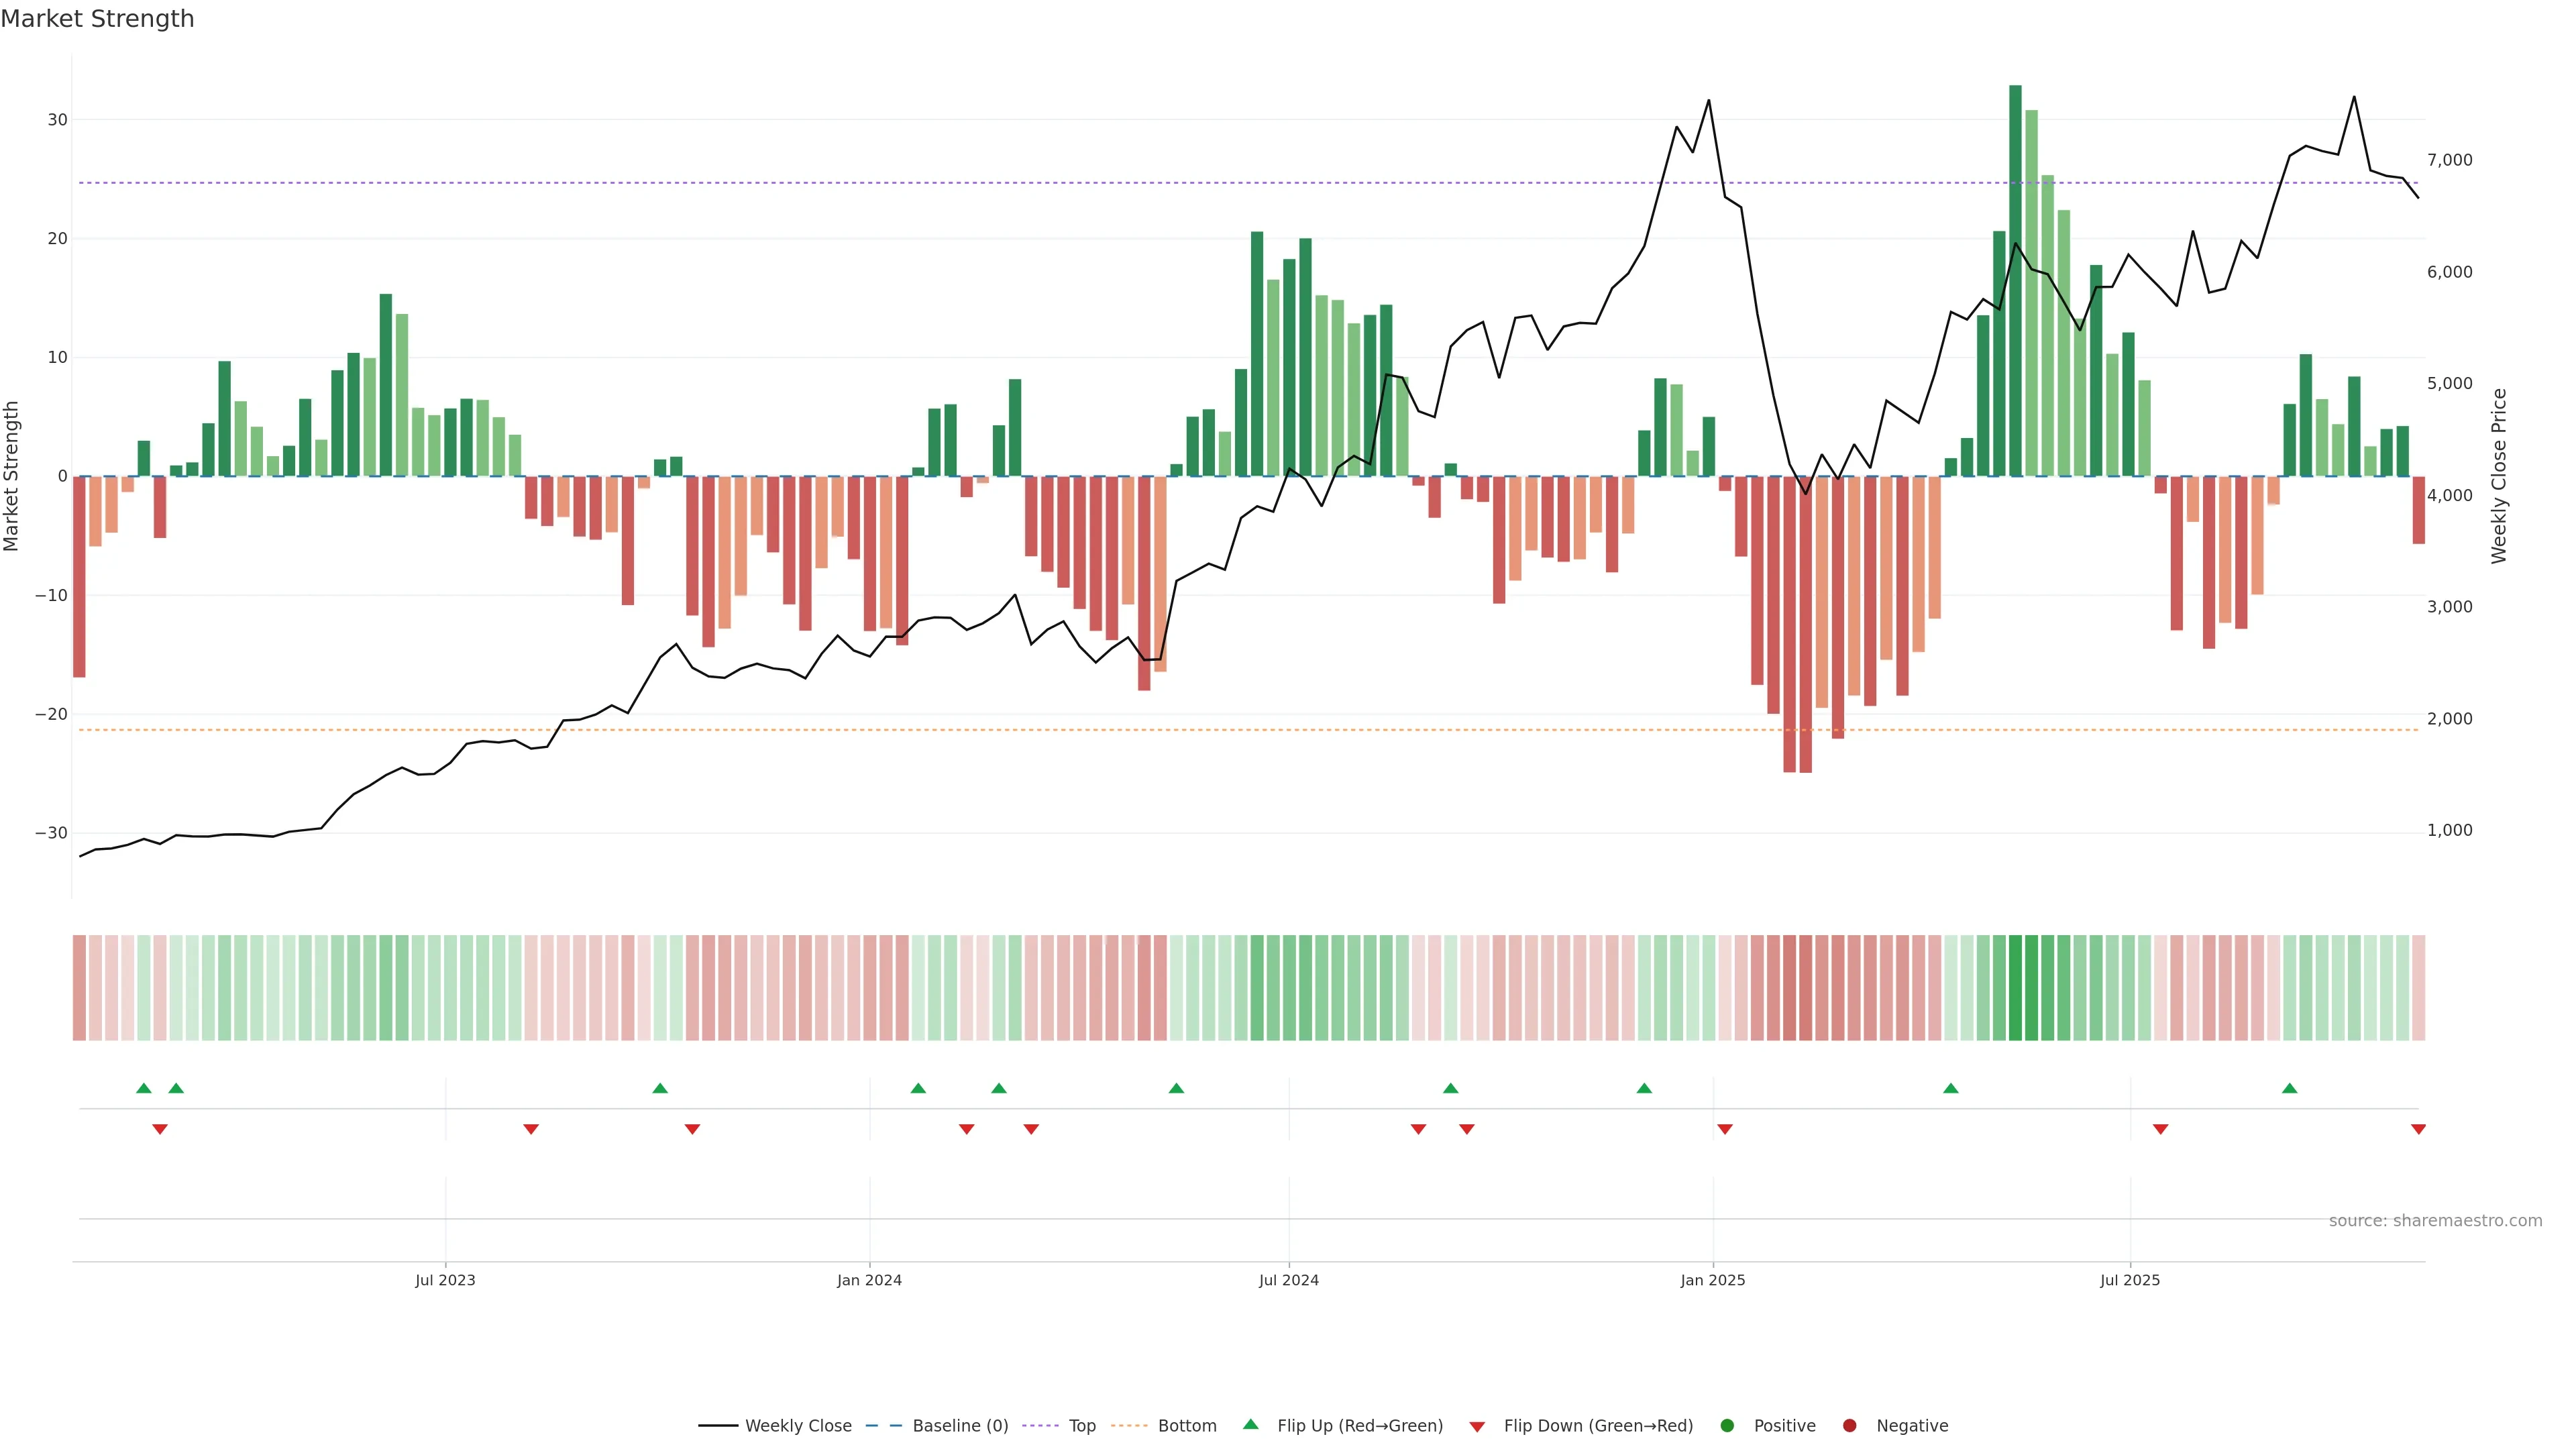Click the Market Strength chart title
2576x1449 pixels.
(x=97, y=19)
